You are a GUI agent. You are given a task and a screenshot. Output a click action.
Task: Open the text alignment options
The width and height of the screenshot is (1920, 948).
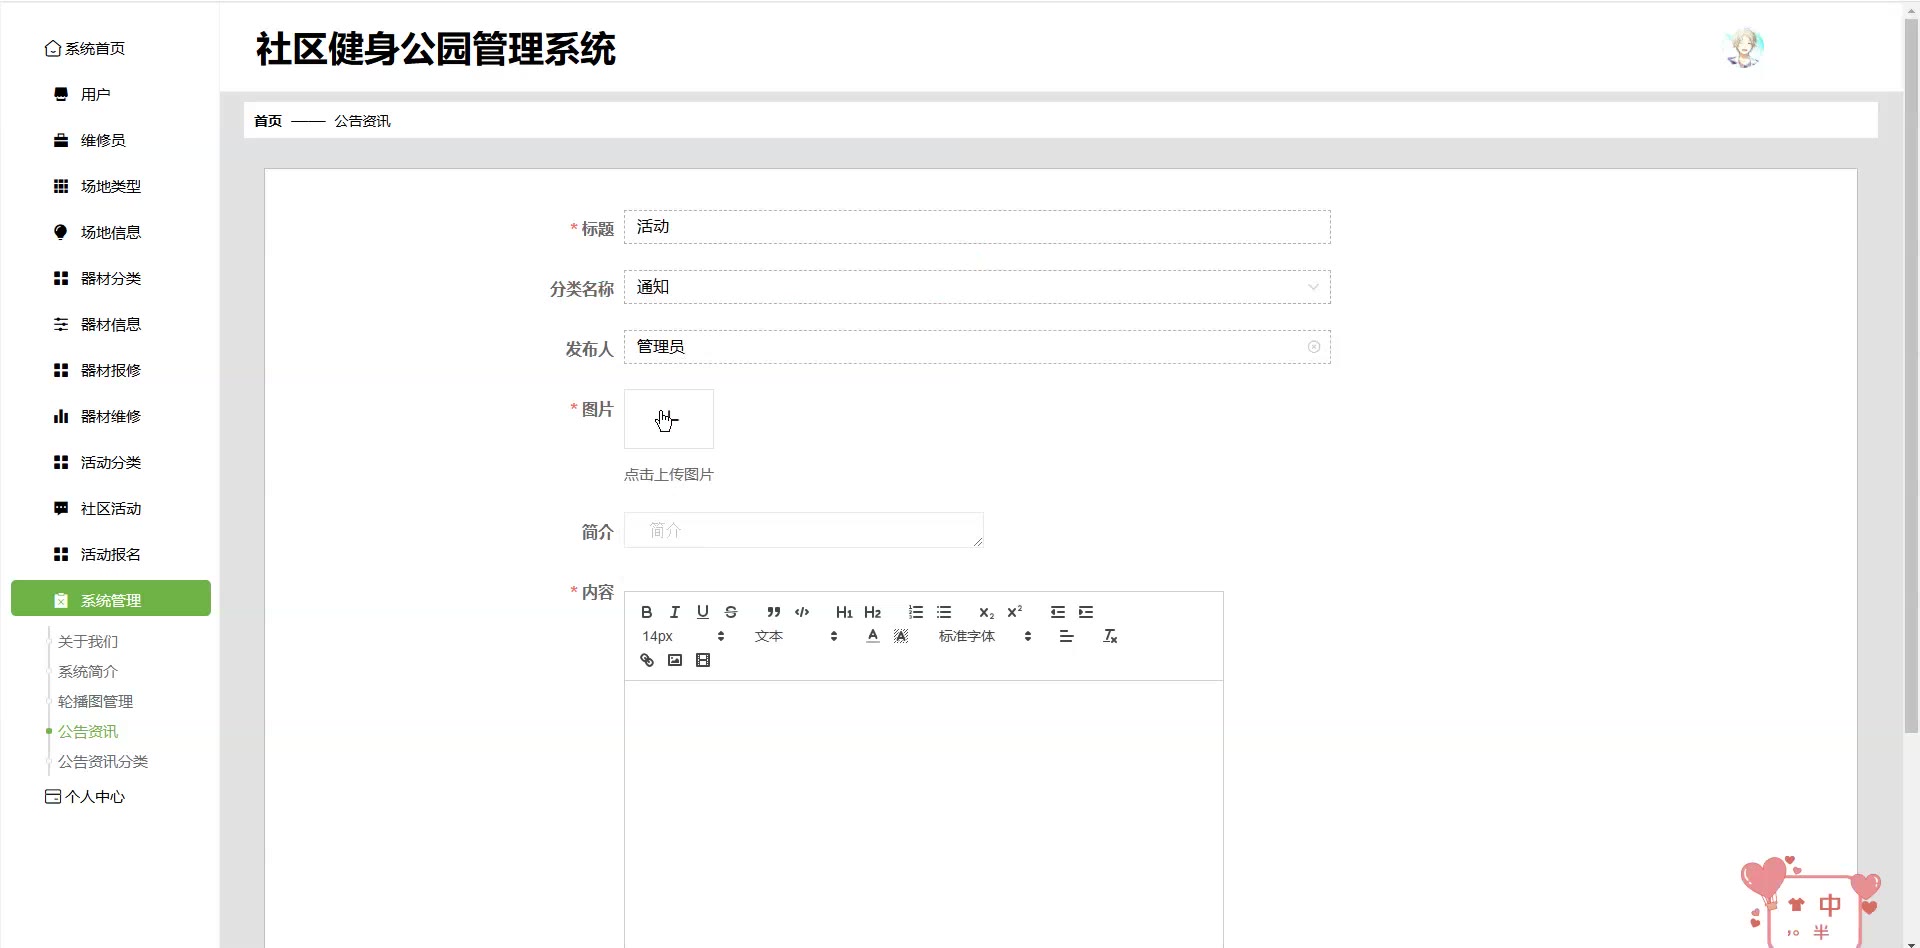[x=1067, y=636]
